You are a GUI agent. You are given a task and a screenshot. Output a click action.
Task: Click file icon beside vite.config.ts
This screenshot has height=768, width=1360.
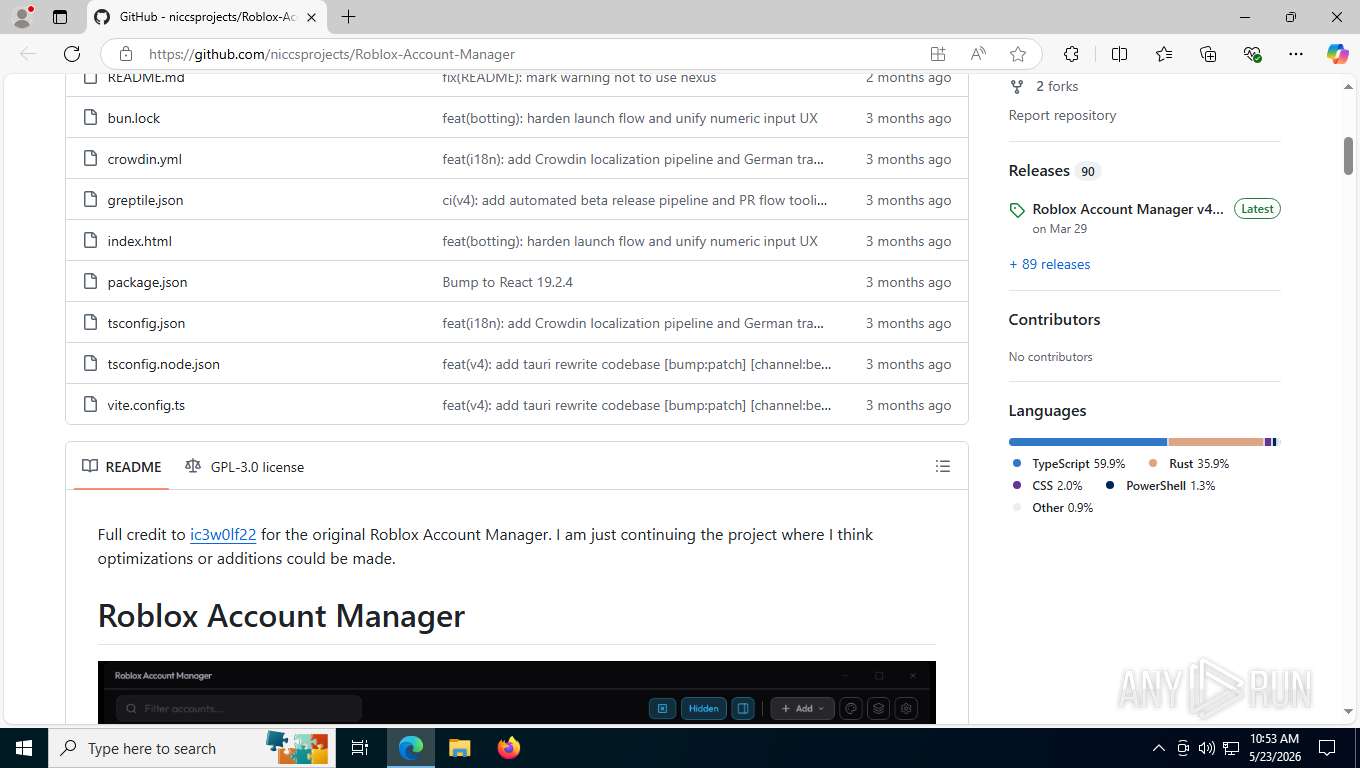[90, 405]
